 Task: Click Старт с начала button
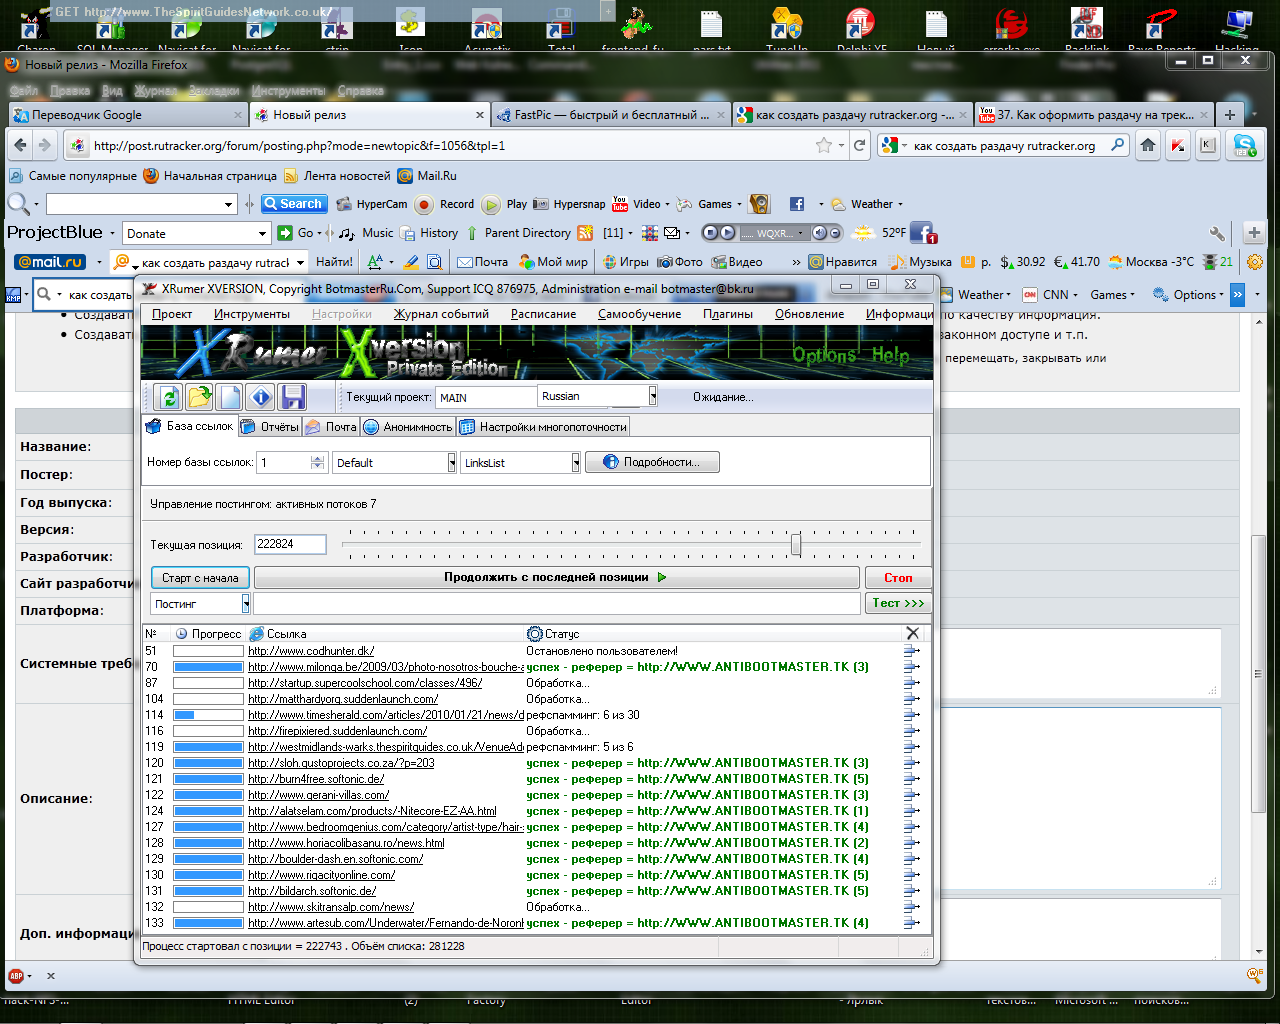click(200, 577)
